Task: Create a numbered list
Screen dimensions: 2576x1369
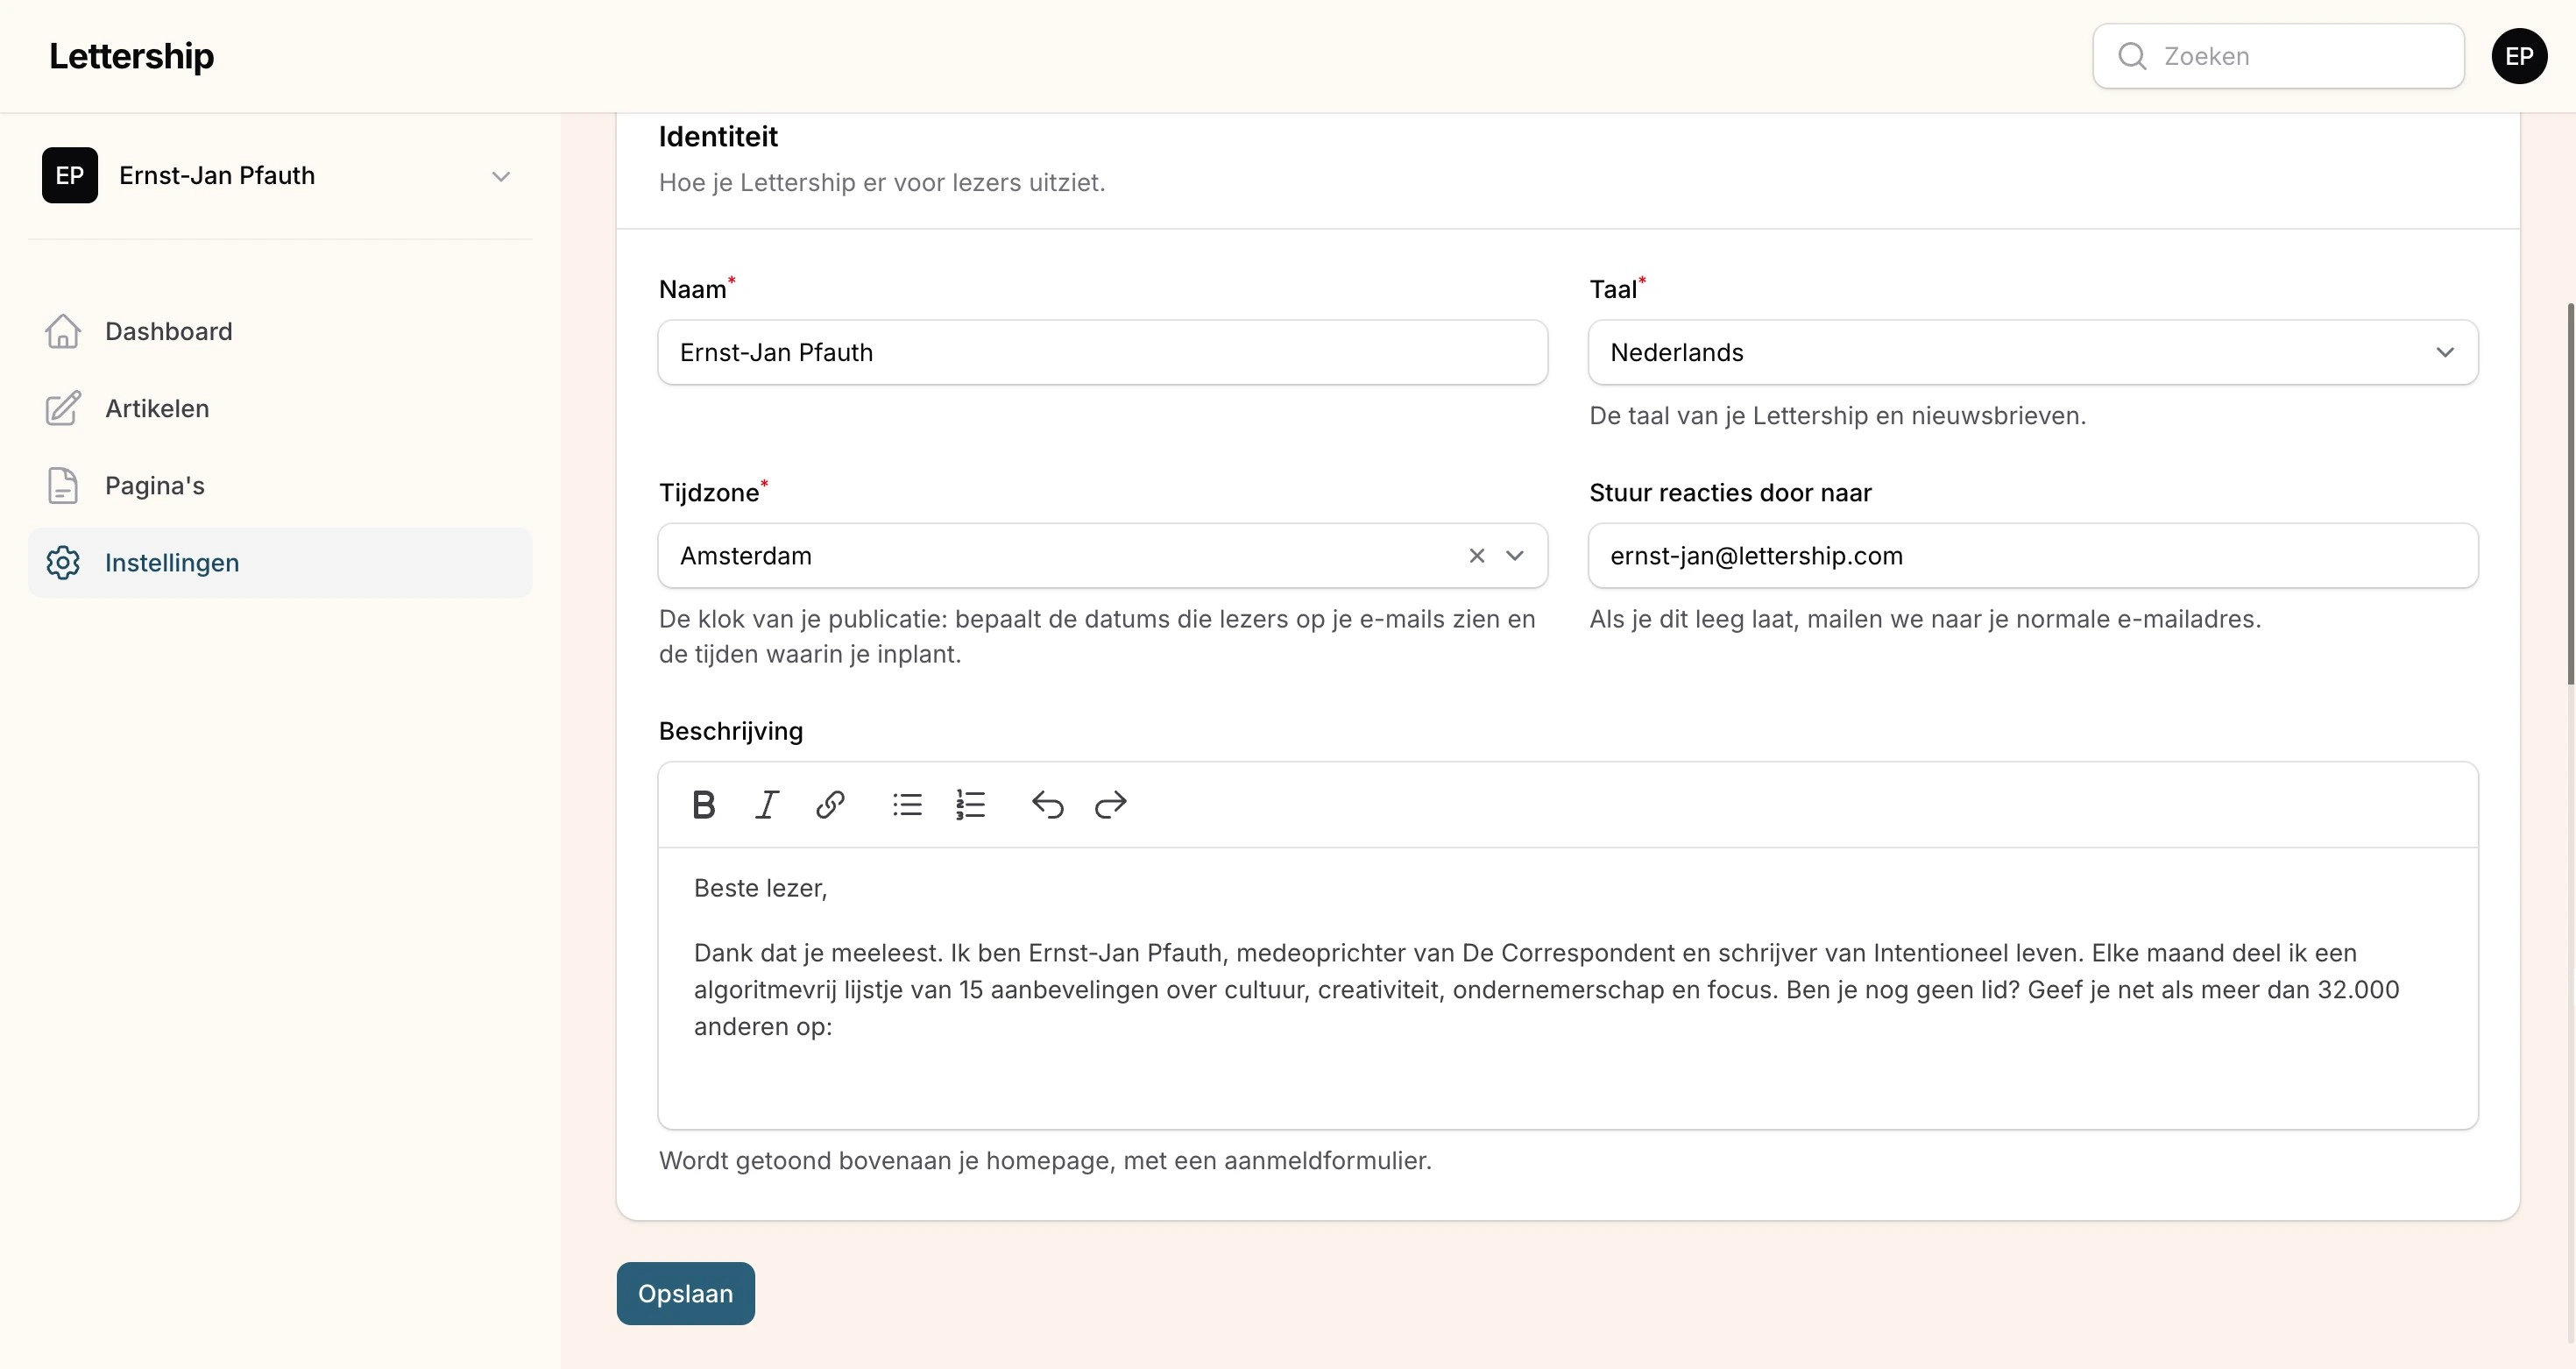Action: click(x=970, y=804)
